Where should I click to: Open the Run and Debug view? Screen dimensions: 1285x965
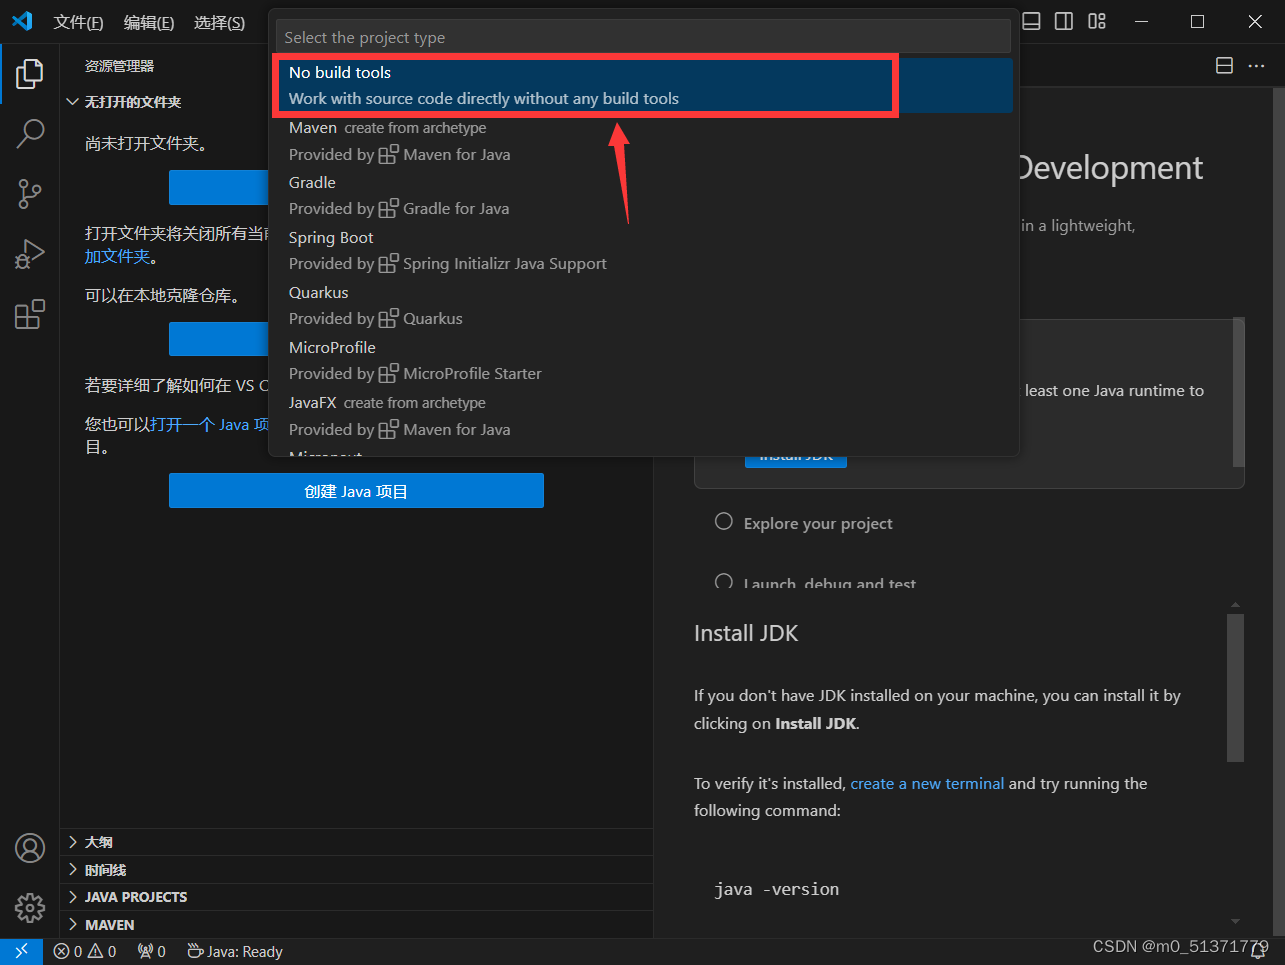[x=30, y=254]
